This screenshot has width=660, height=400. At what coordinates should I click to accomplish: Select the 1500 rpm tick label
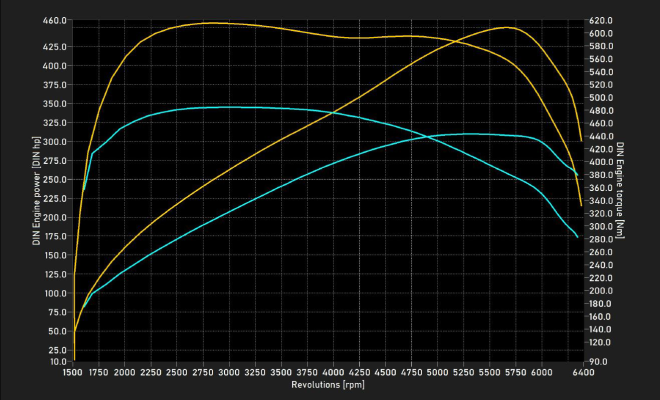(73, 372)
